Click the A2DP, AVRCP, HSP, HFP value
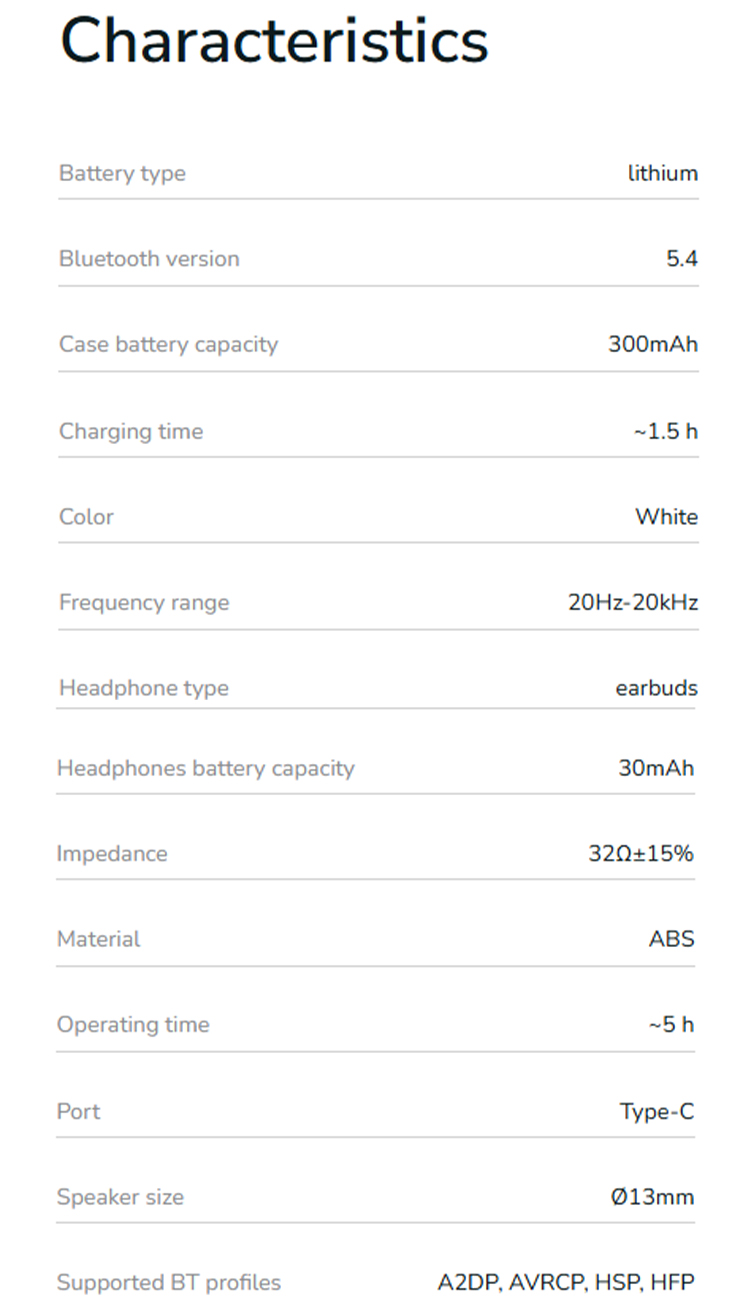750x1300 pixels. pos(566,1282)
